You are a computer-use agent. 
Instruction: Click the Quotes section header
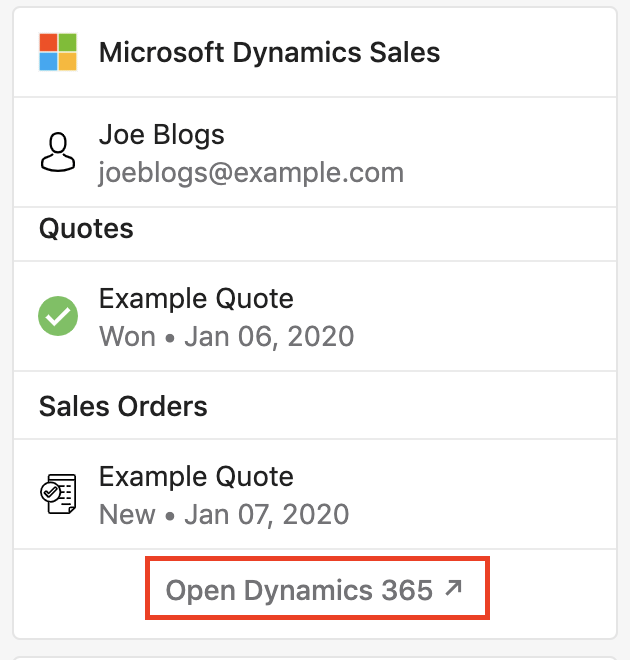(x=86, y=229)
